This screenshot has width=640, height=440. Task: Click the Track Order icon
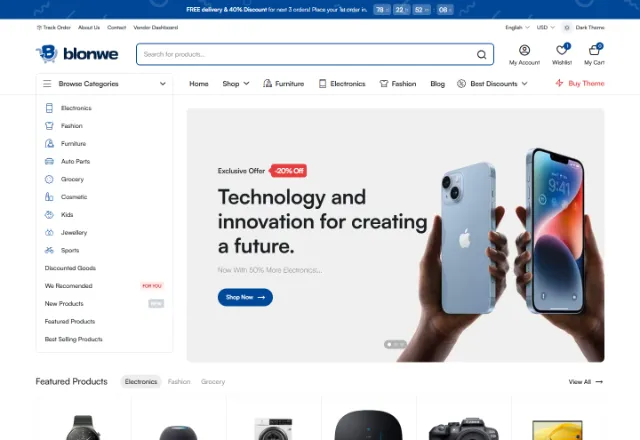pos(39,27)
